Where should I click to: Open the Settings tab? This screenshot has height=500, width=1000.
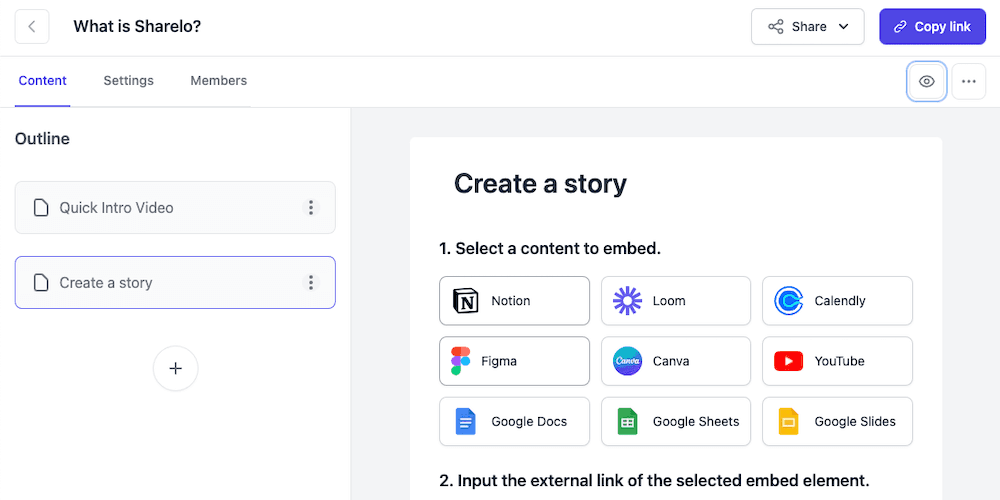(128, 80)
